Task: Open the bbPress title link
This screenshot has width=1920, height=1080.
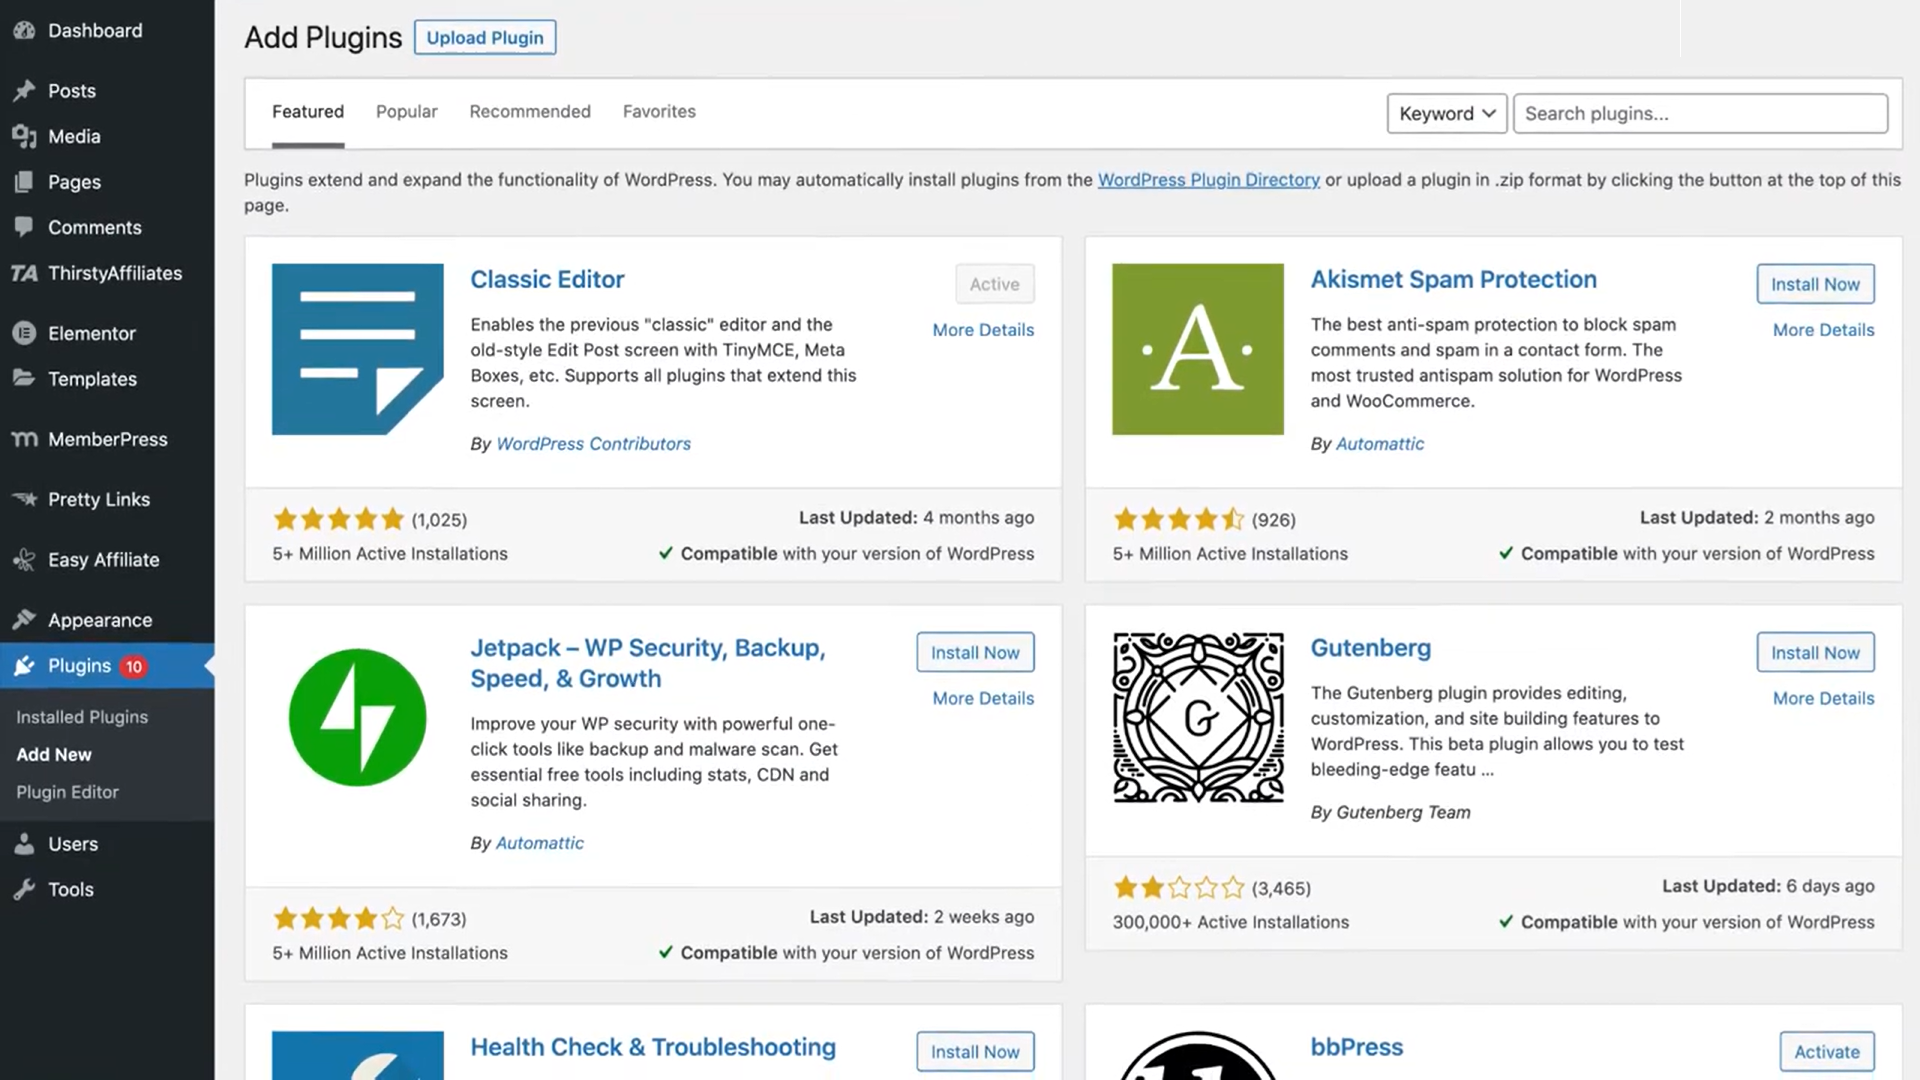Action: (x=1356, y=1047)
